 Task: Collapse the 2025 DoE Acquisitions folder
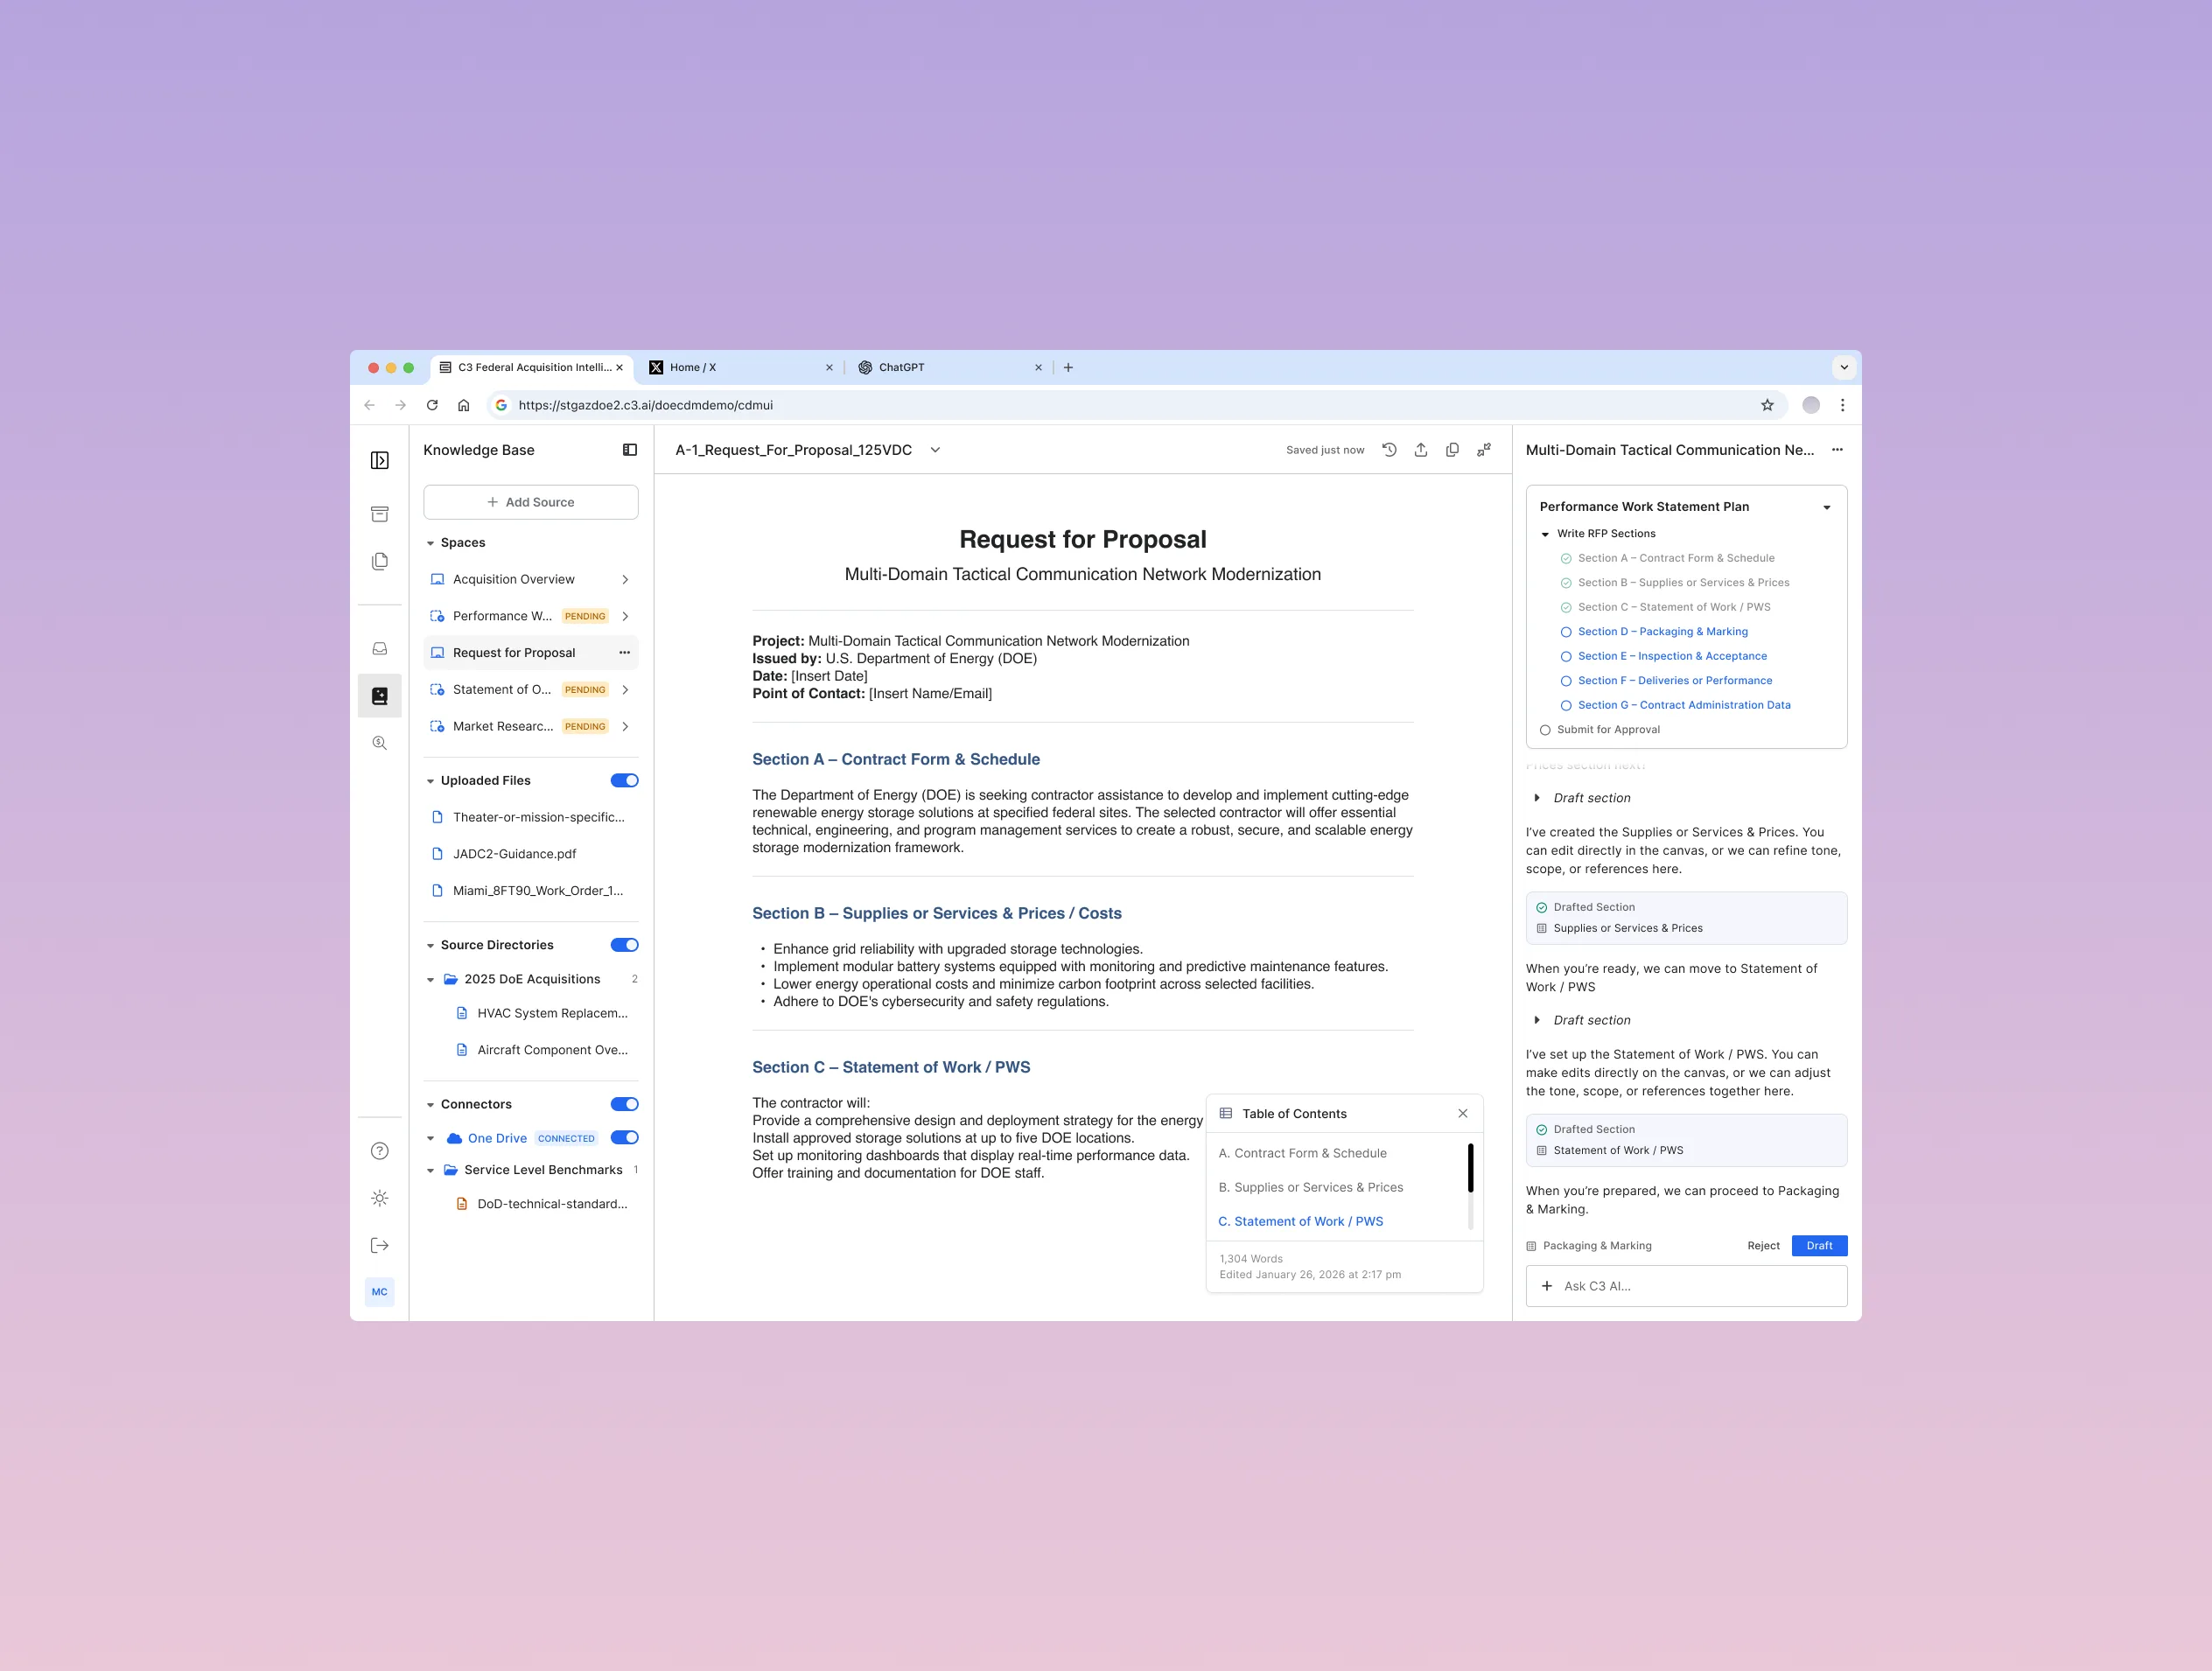coord(430,980)
